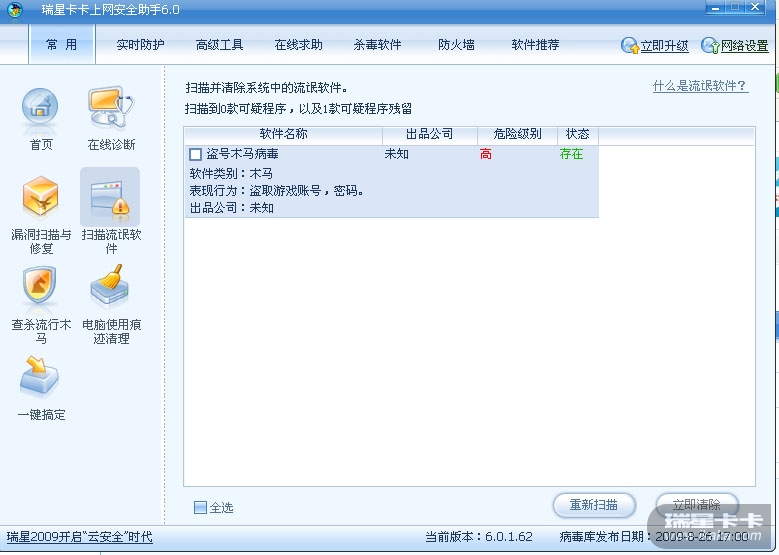Click the red 高 danger level value
Image resolution: width=779 pixels, height=555 pixels.
click(x=485, y=154)
